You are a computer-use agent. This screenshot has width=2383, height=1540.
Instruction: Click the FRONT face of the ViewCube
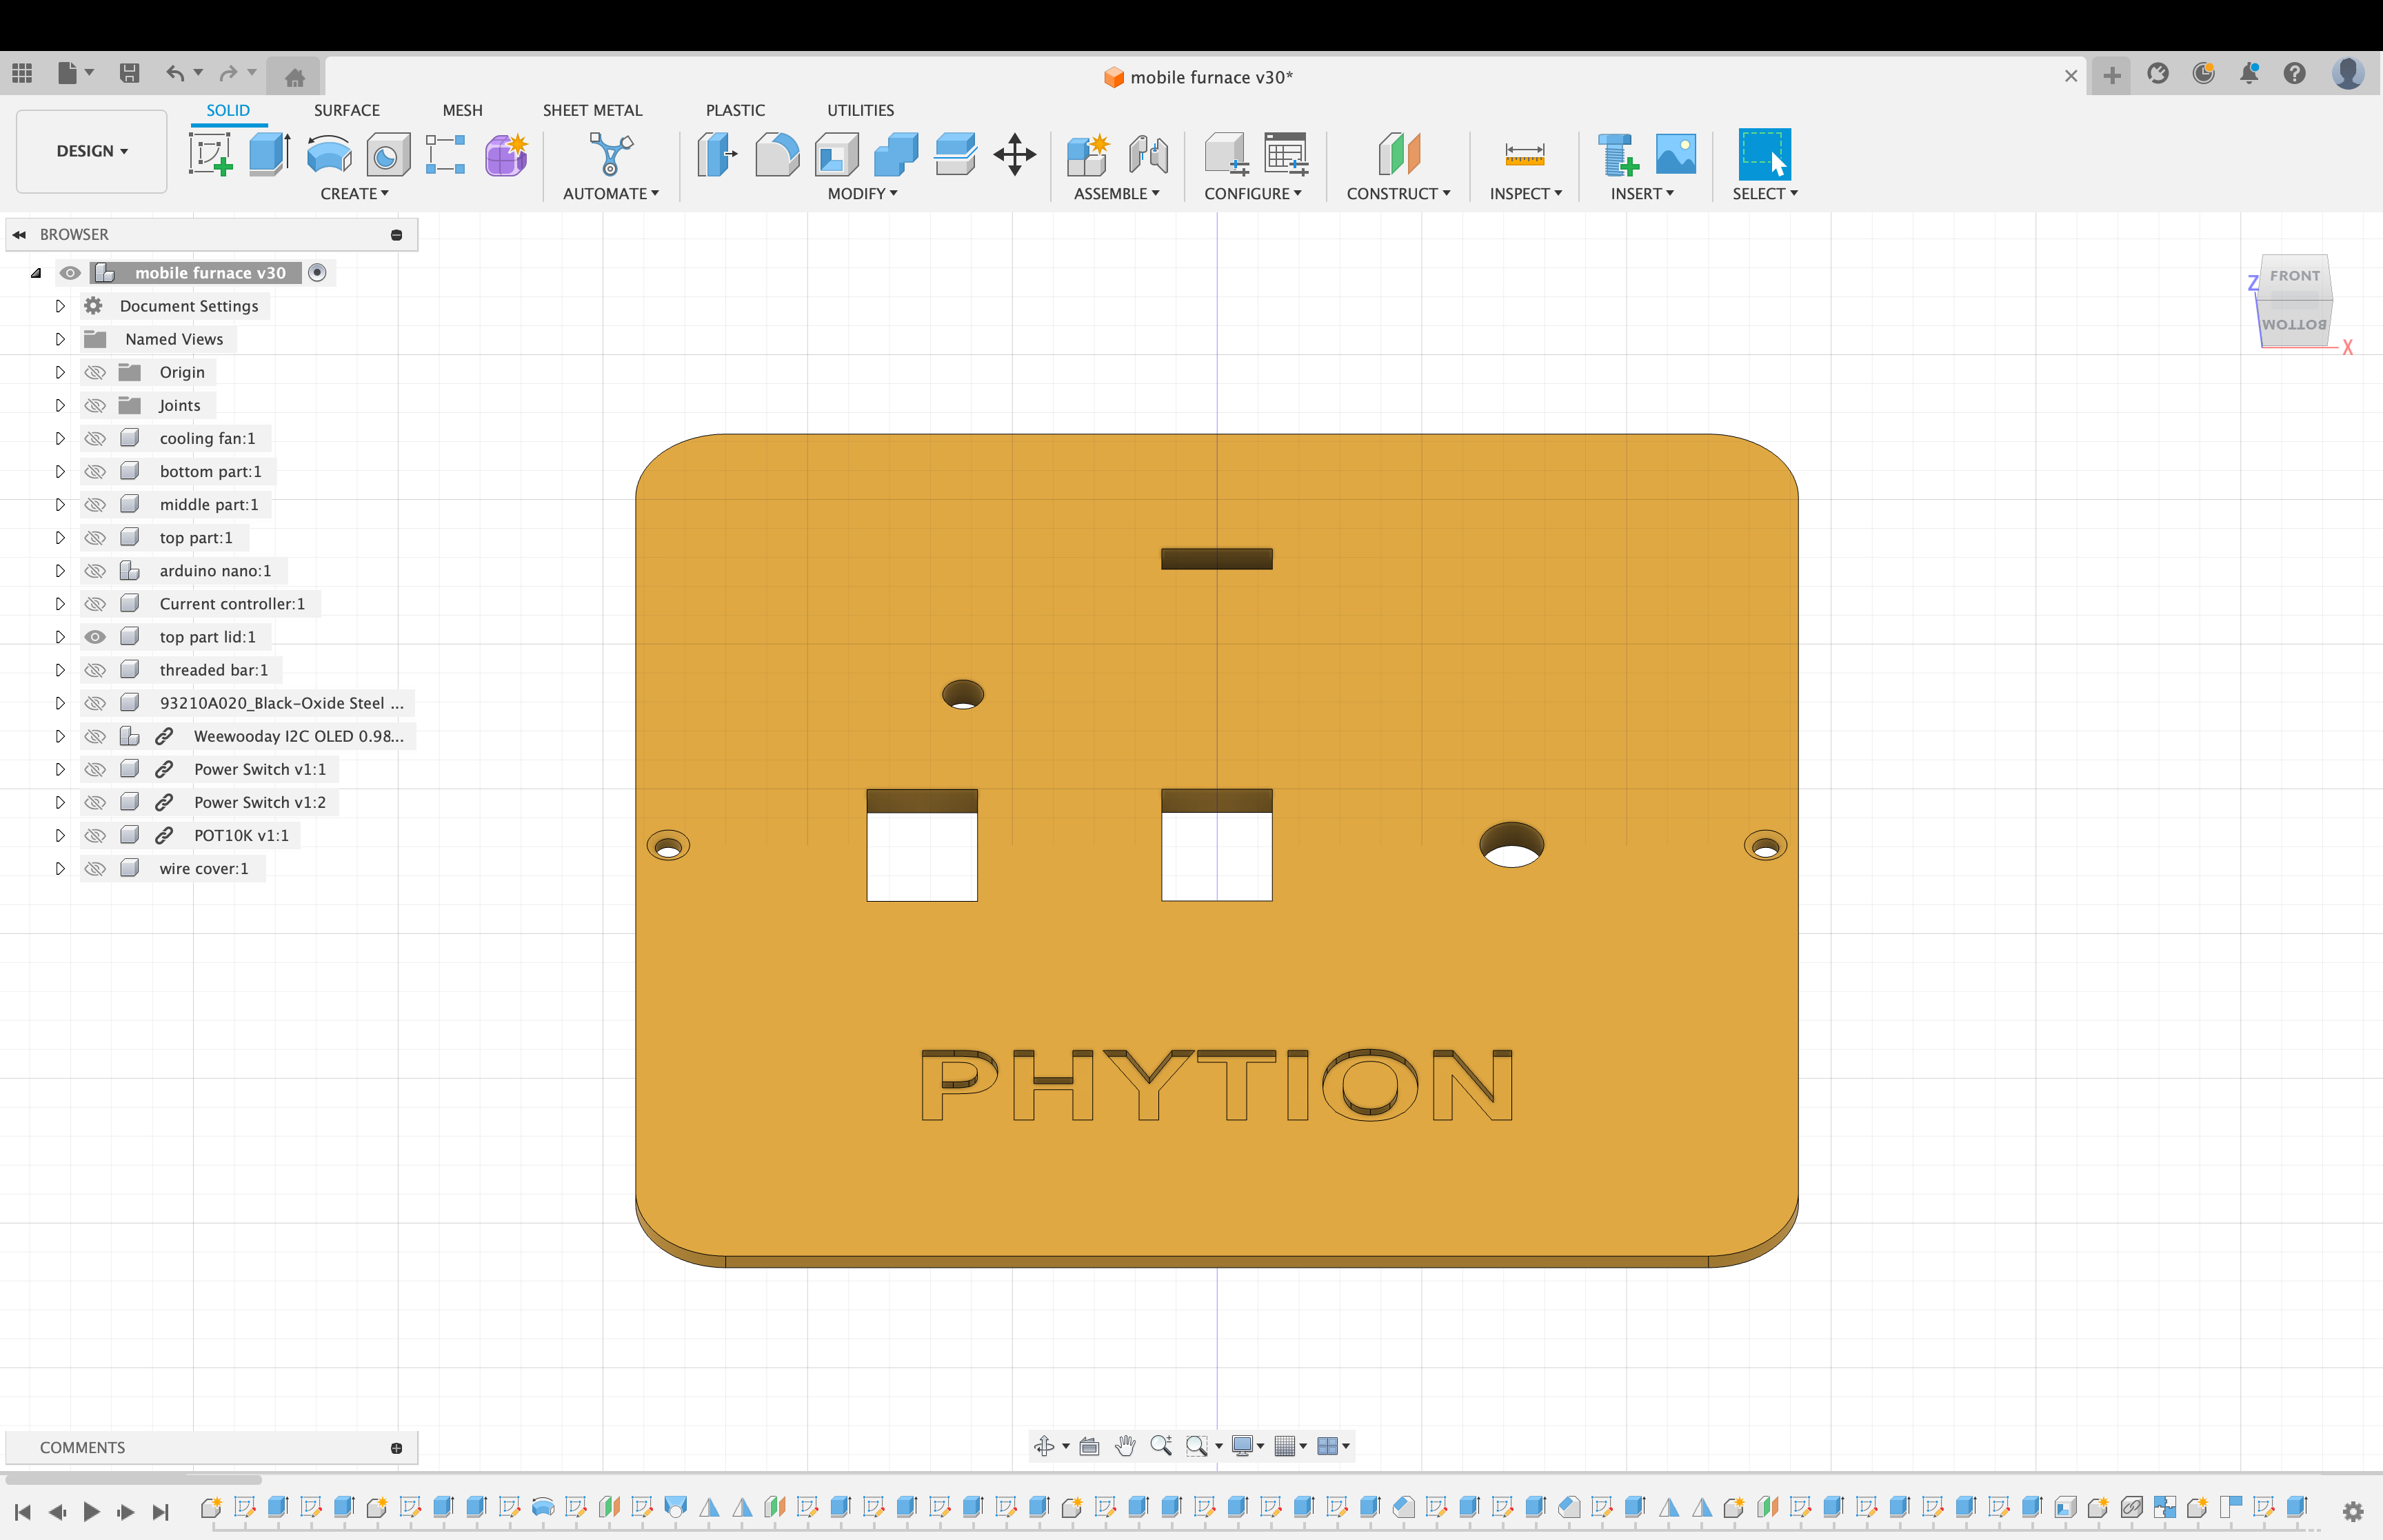pos(2294,276)
